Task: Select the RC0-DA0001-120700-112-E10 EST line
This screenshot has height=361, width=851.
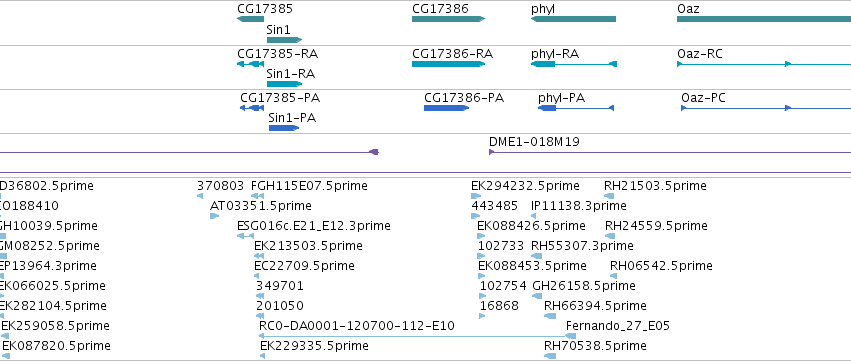Action: click(417, 336)
